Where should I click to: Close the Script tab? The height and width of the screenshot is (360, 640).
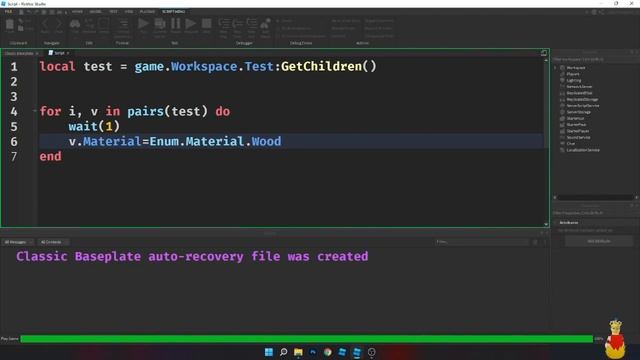pos(68,53)
